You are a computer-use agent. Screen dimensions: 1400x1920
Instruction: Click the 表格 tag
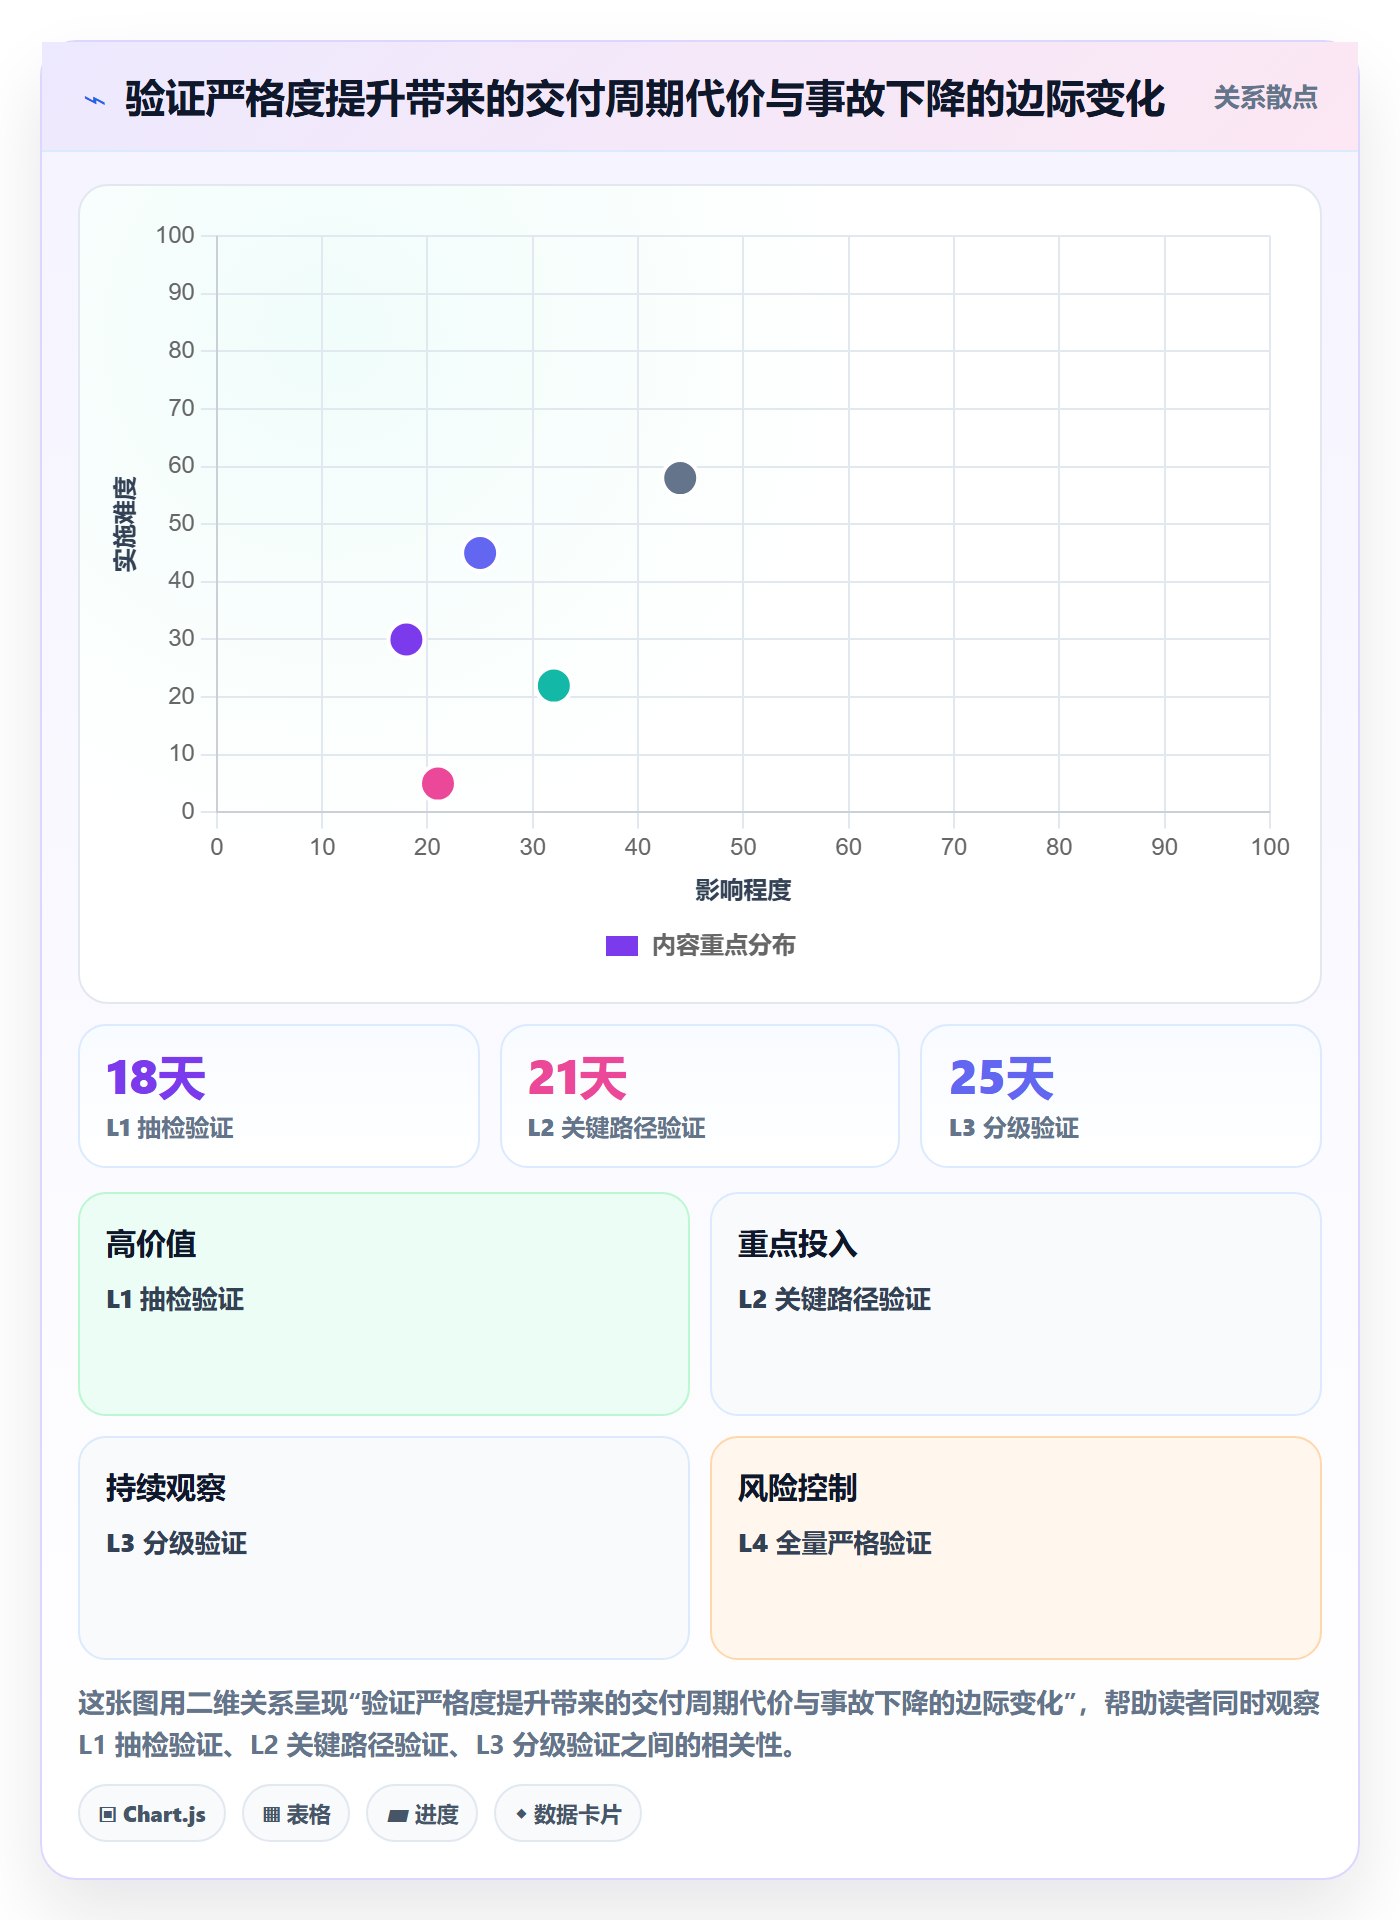296,1814
